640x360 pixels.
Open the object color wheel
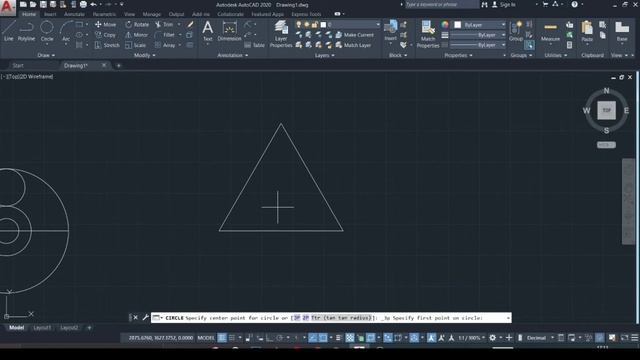coord(445,24)
